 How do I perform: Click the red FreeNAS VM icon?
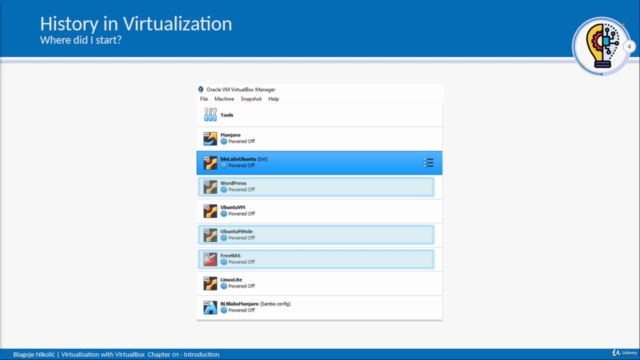210,259
